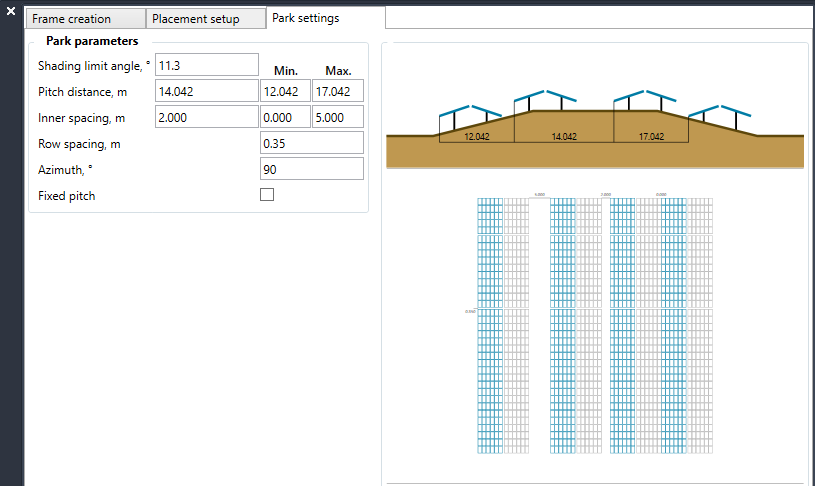Image resolution: width=815 pixels, height=486 pixels.
Task: Click the Shading limit angle input field
Action: click(x=207, y=65)
